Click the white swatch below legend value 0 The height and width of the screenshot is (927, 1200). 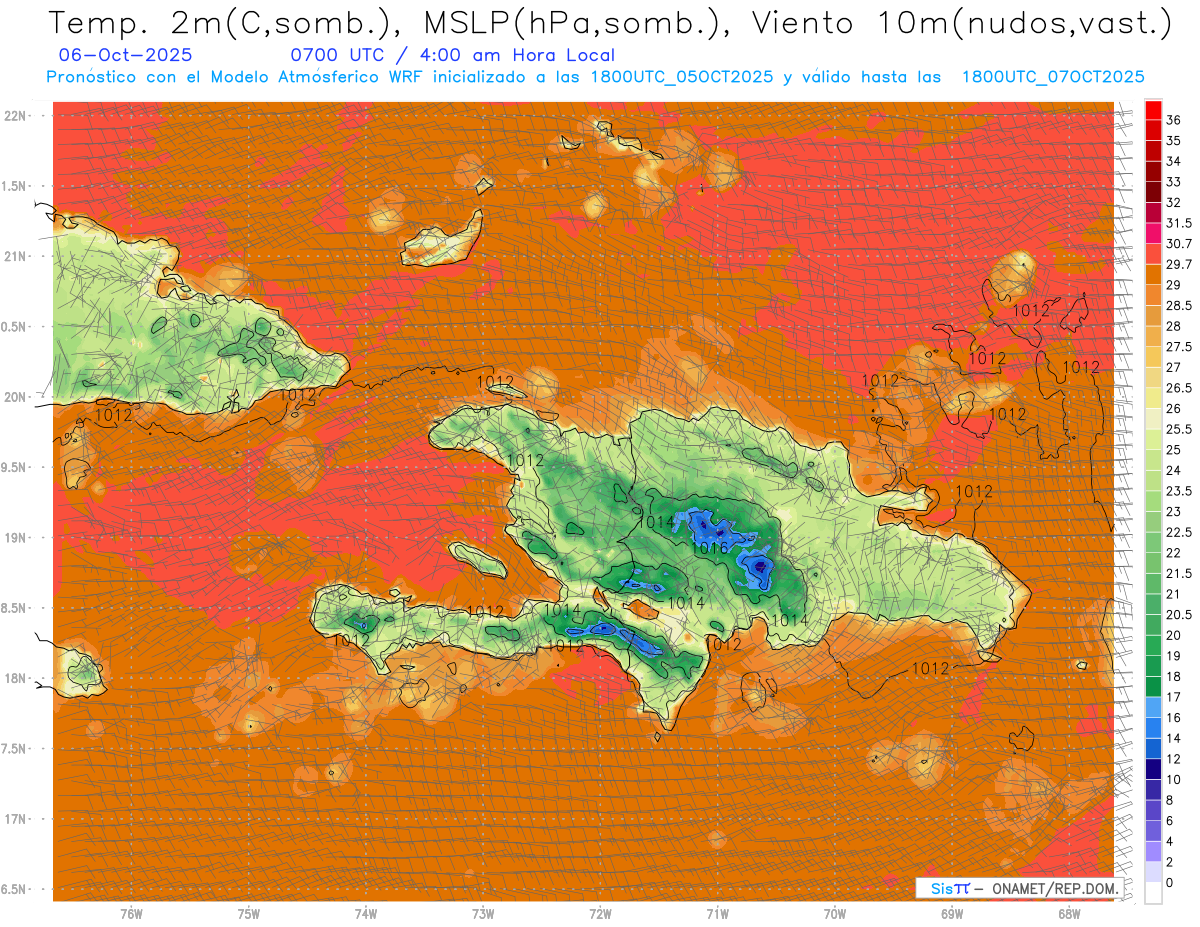tap(1153, 893)
